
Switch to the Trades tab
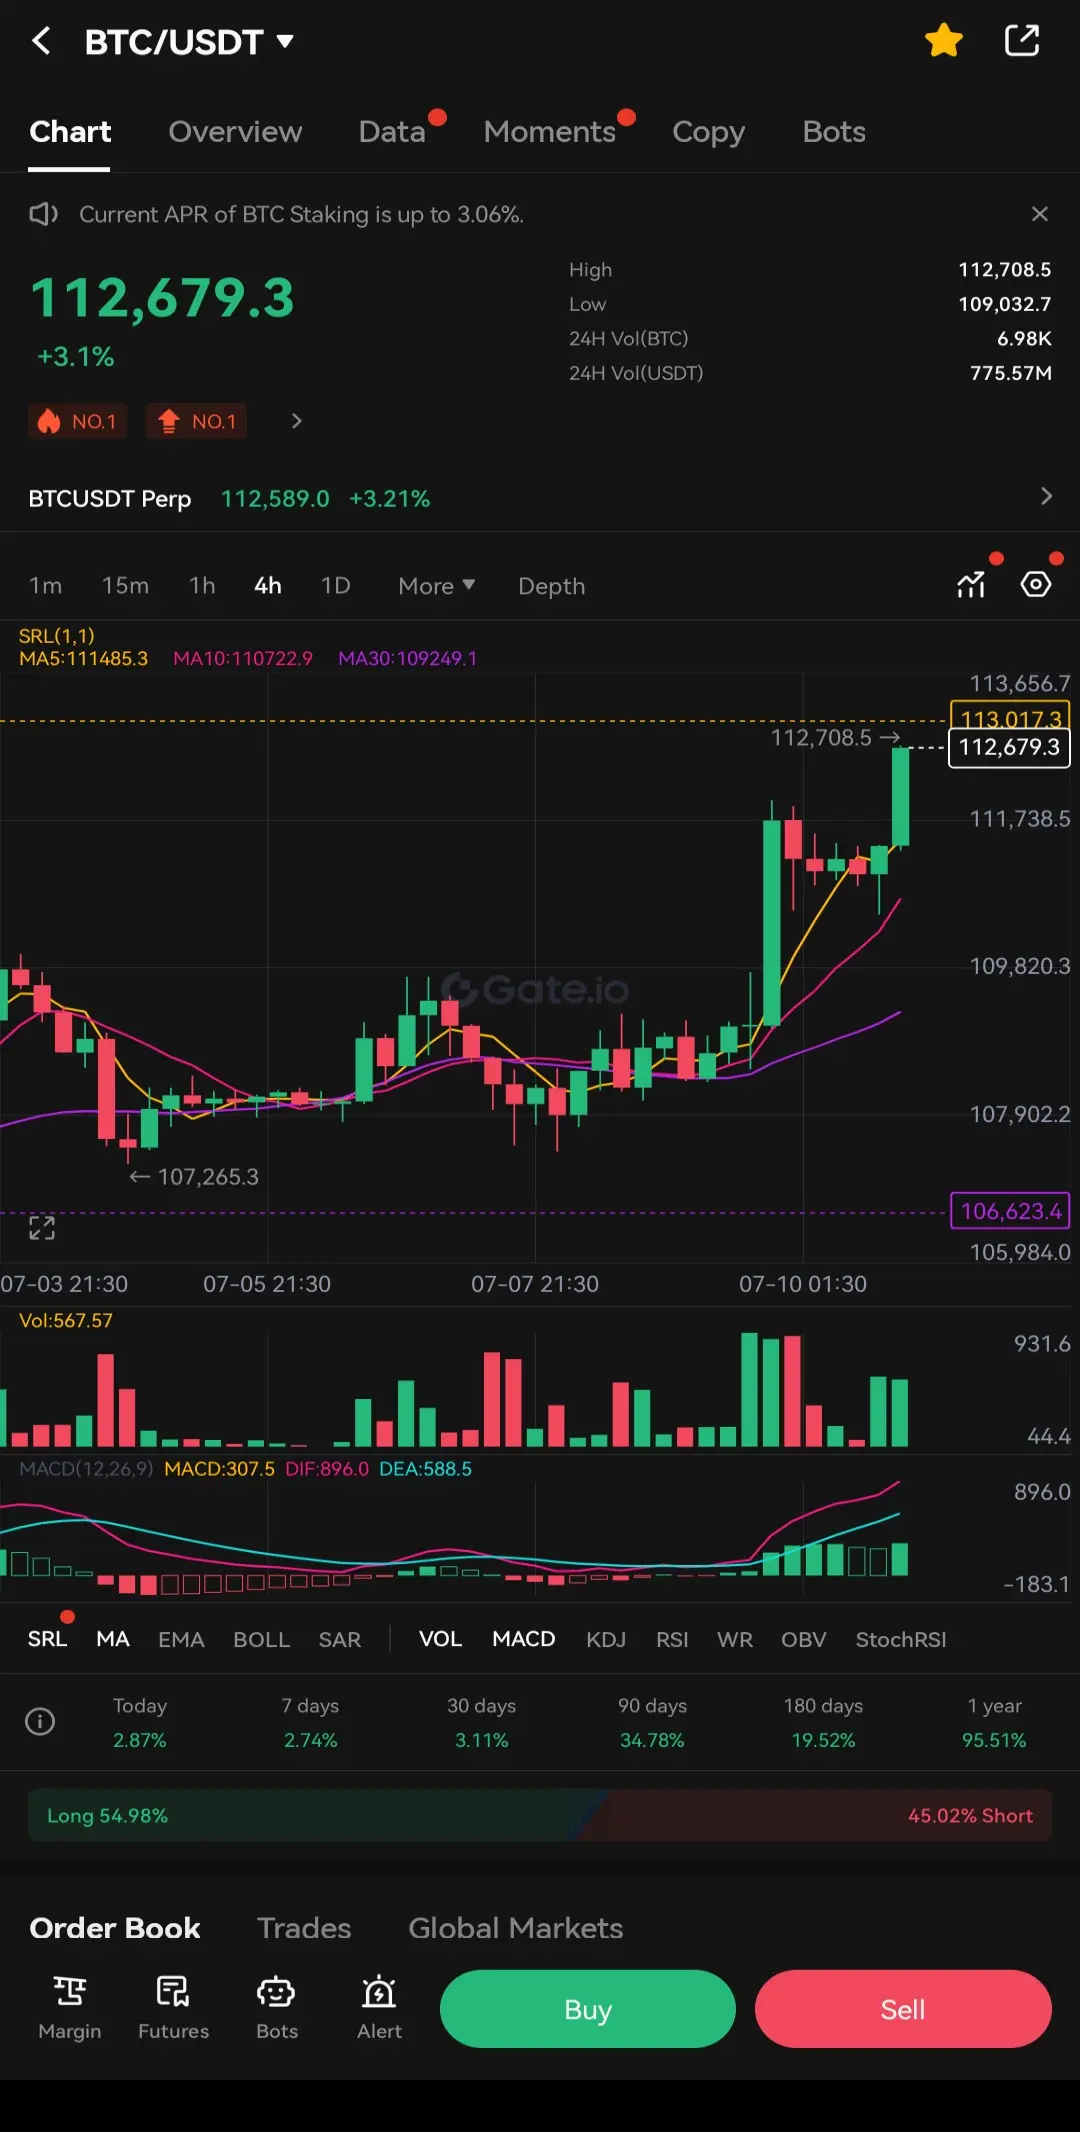[304, 1928]
